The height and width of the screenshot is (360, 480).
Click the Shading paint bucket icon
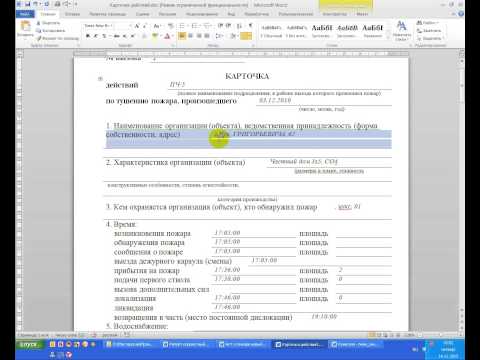pyautogui.click(x=234, y=36)
